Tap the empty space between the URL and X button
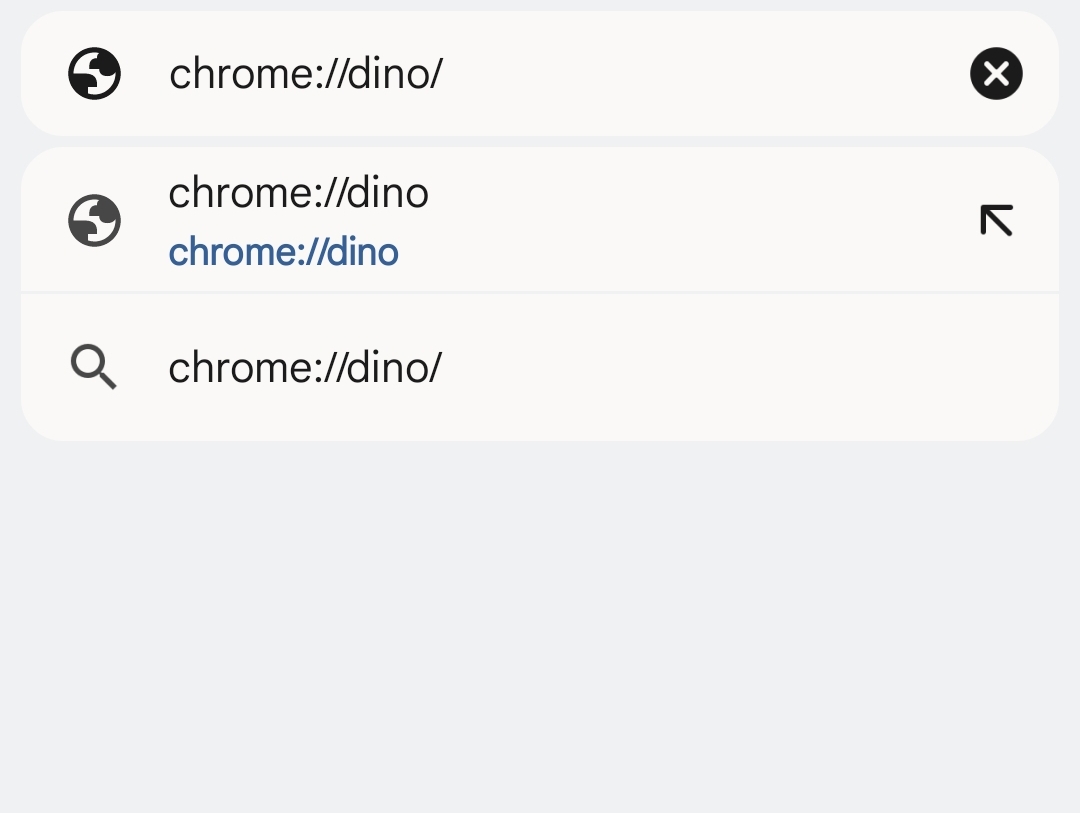 click(x=703, y=74)
